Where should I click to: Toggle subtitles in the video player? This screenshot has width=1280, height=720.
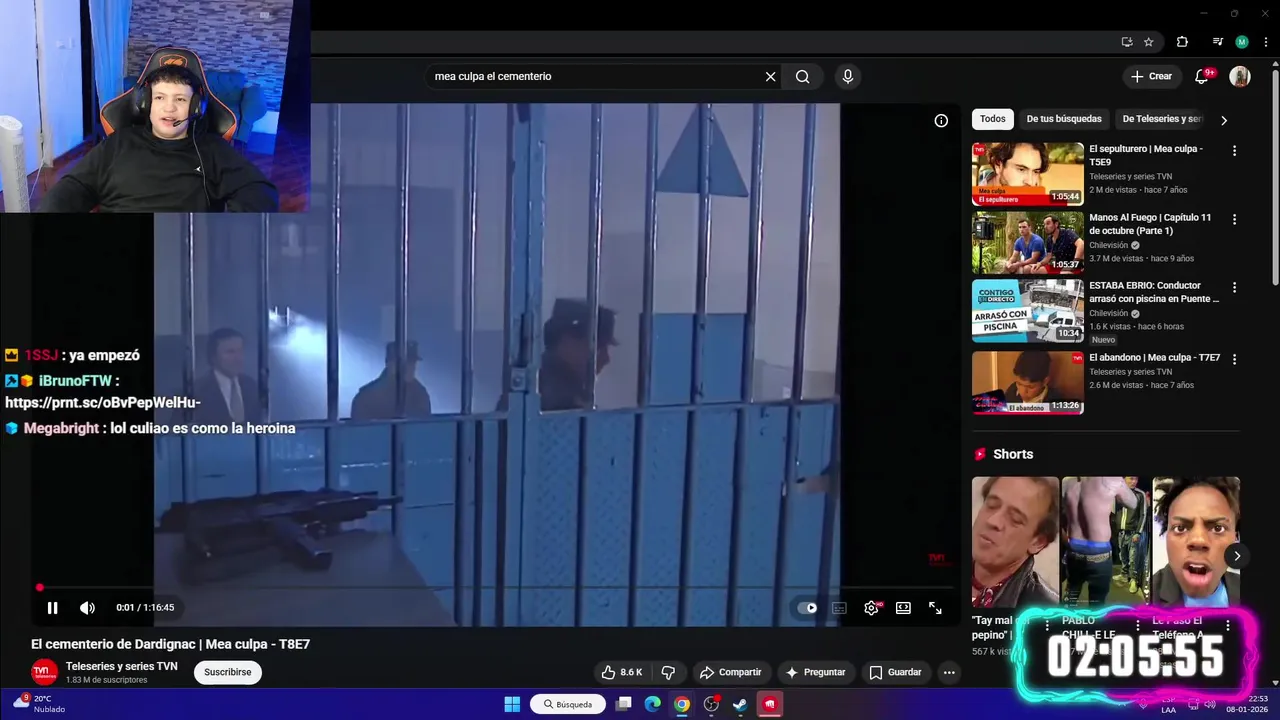point(840,608)
